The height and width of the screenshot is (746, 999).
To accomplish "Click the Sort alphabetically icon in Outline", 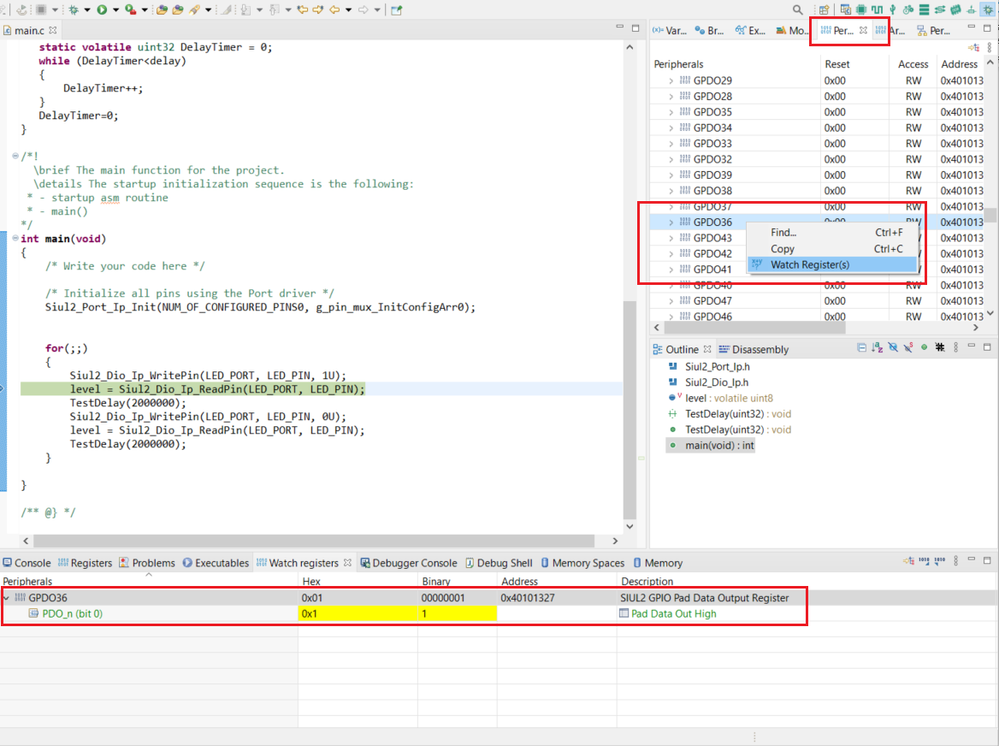I will 877,347.
